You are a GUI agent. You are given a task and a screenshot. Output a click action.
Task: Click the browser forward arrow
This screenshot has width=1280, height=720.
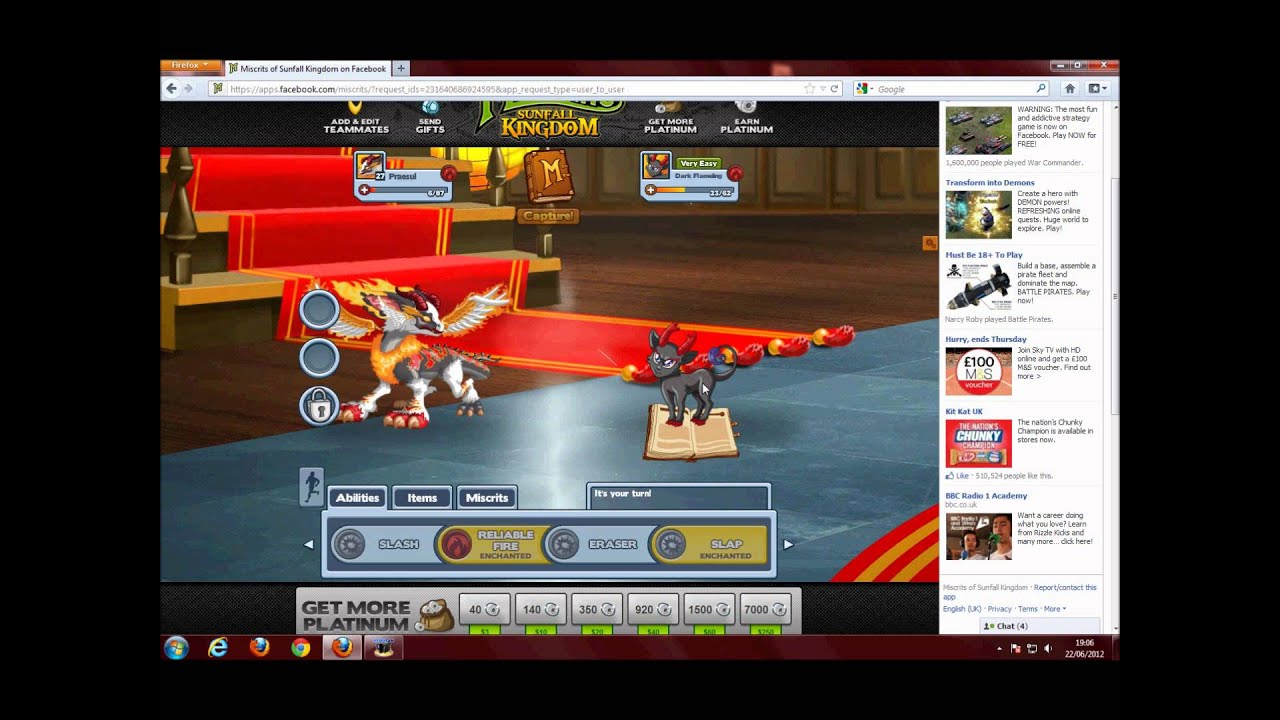pos(188,89)
